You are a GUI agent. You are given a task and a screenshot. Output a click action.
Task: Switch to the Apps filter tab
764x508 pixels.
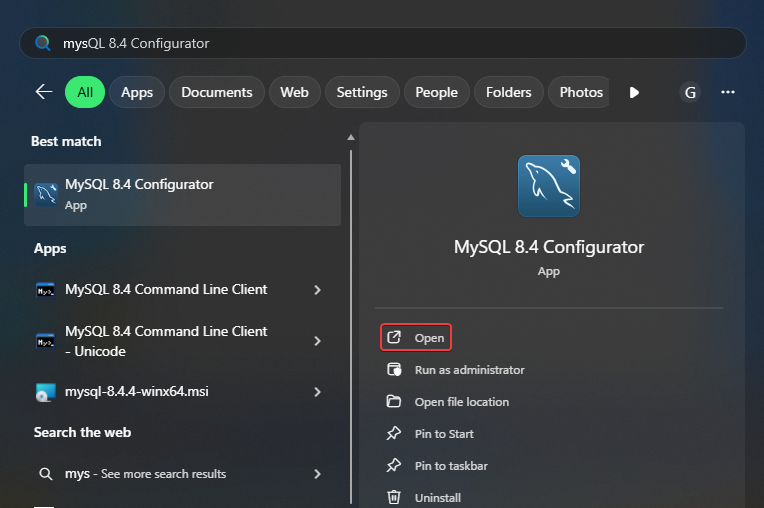137,92
